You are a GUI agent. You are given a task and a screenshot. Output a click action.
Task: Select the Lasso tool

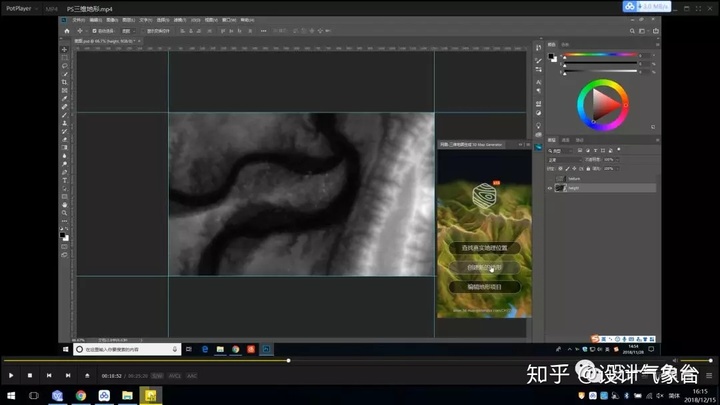coord(64,66)
